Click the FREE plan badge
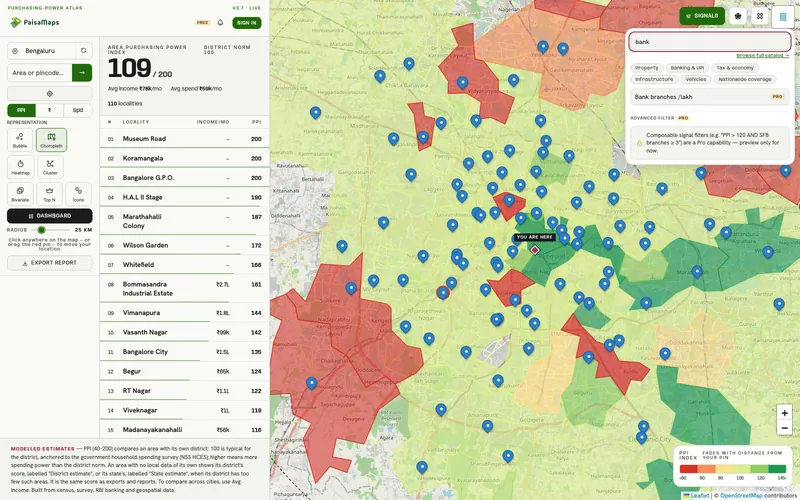 [x=203, y=22]
